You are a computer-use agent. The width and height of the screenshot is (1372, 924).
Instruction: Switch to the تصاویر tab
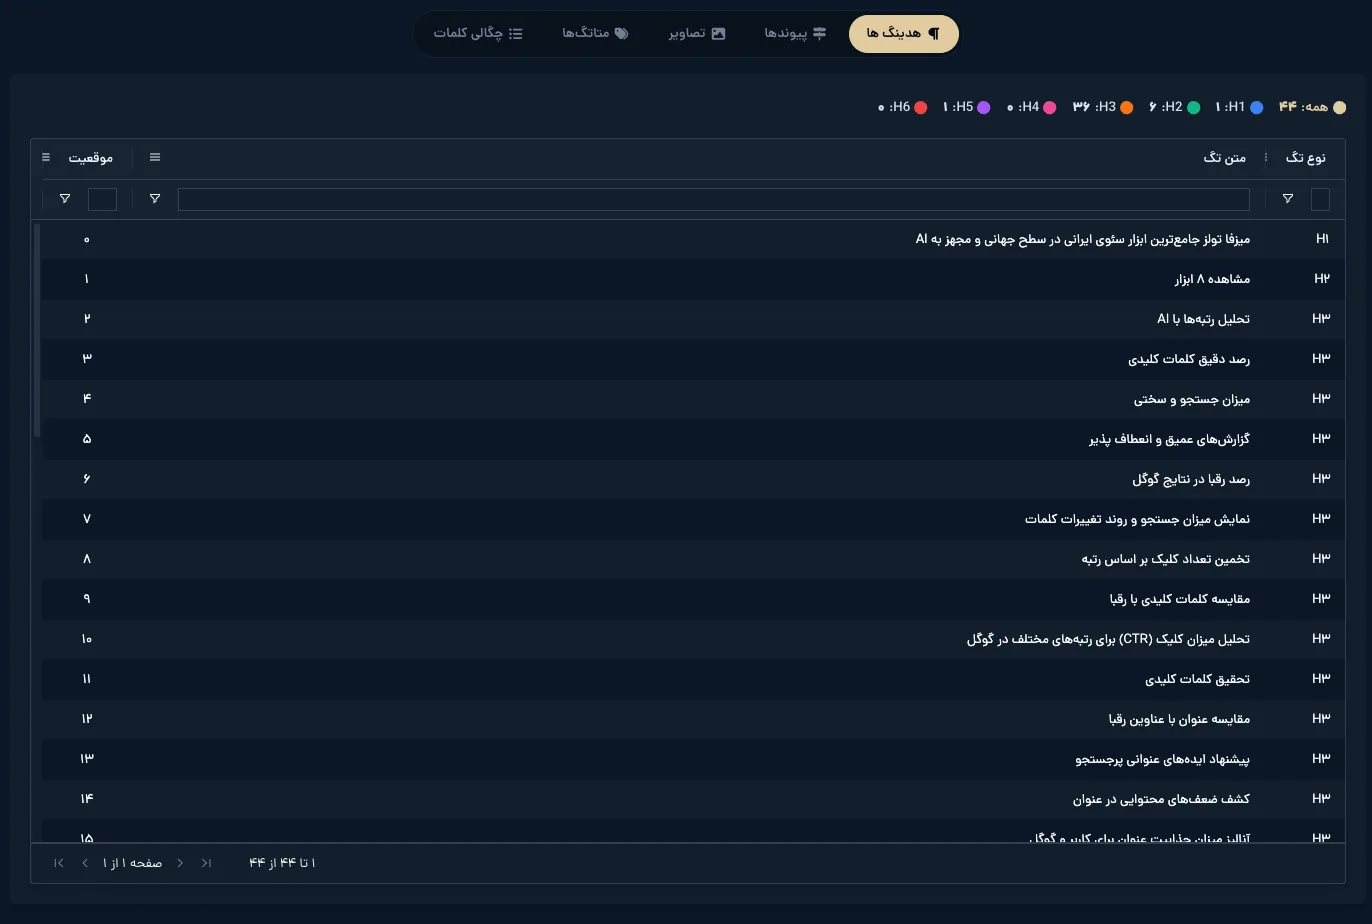(x=697, y=34)
